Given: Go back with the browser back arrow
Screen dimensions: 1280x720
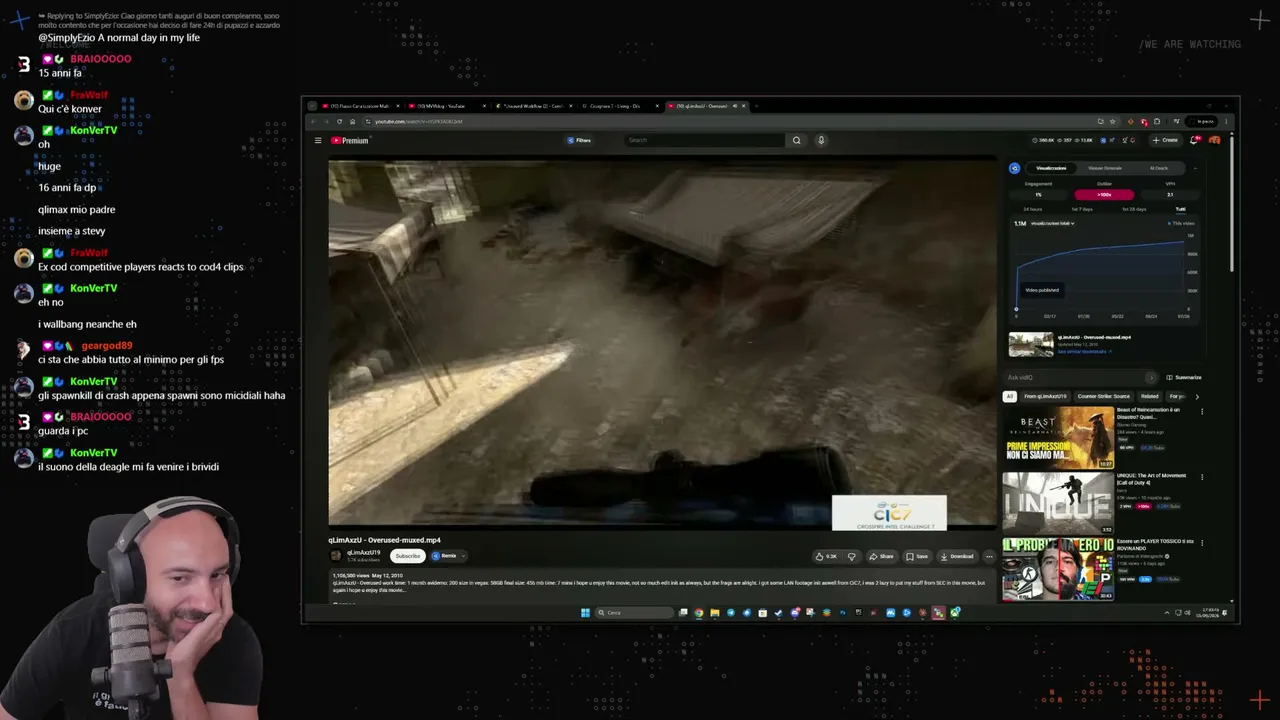Looking at the screenshot, I should 313,121.
